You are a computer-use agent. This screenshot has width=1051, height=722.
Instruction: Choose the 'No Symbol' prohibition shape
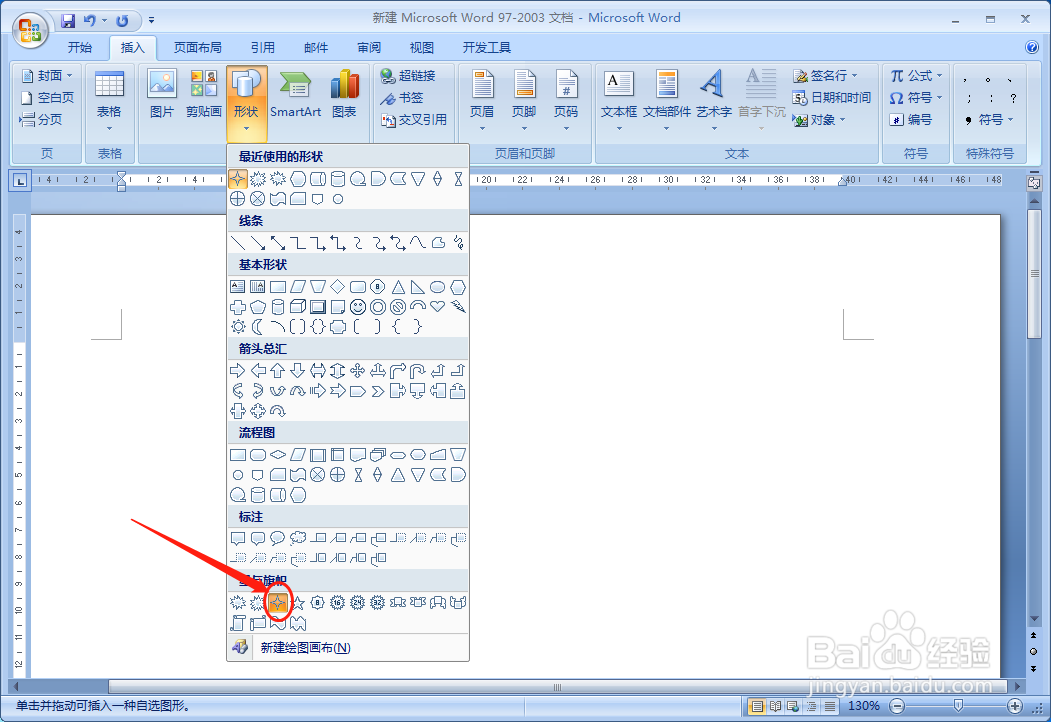click(x=398, y=307)
